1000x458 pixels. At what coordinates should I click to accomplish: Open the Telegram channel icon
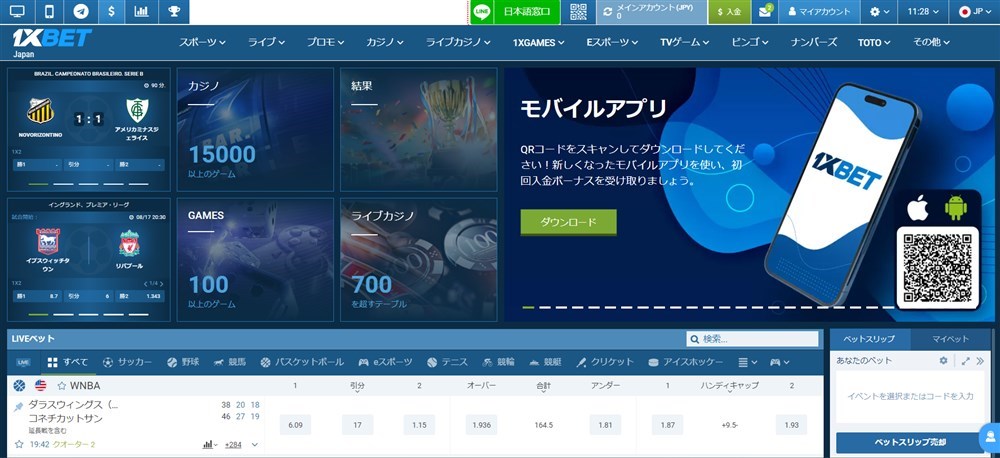coord(80,11)
